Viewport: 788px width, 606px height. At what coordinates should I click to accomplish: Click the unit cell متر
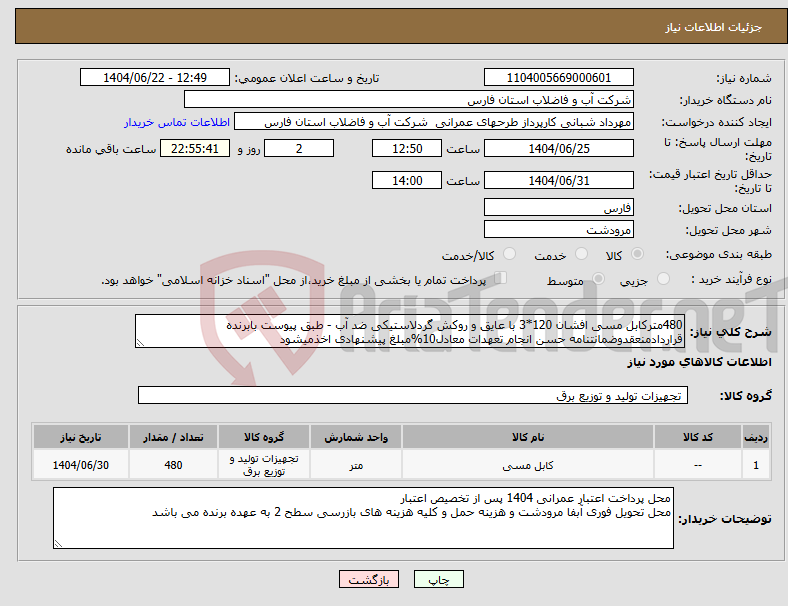(x=356, y=465)
